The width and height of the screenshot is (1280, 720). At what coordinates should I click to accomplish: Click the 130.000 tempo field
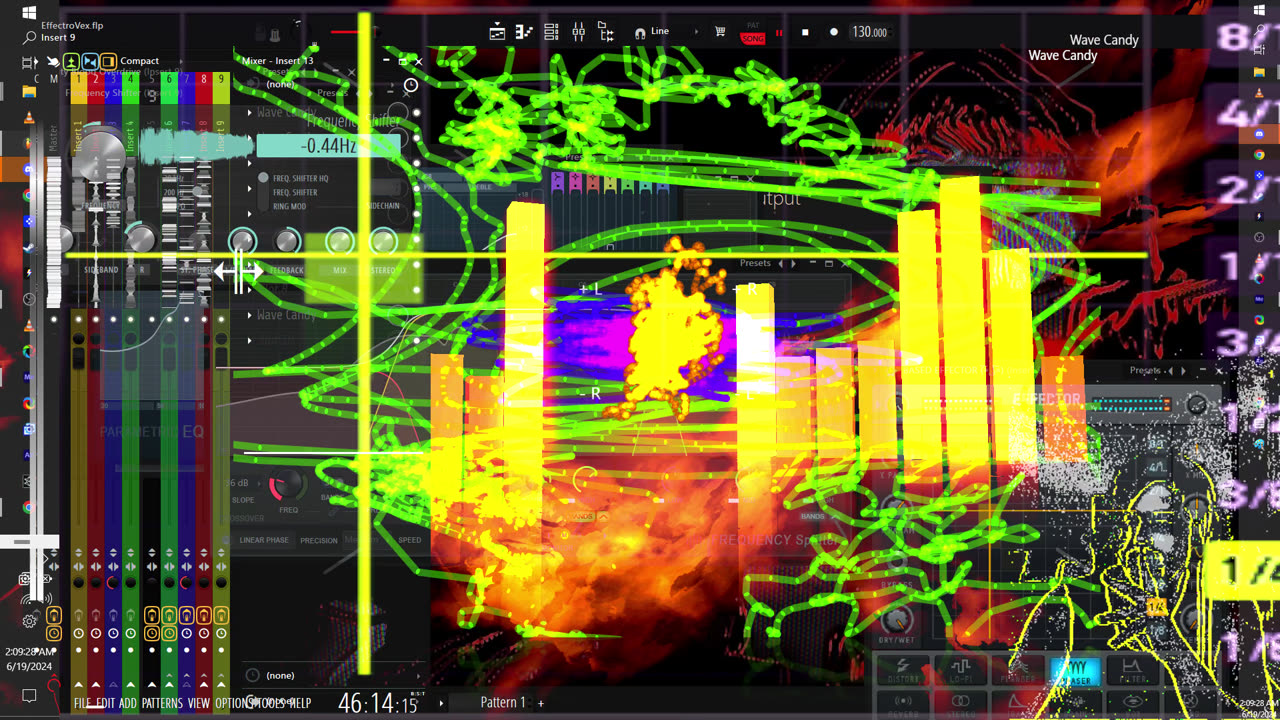[x=869, y=32]
